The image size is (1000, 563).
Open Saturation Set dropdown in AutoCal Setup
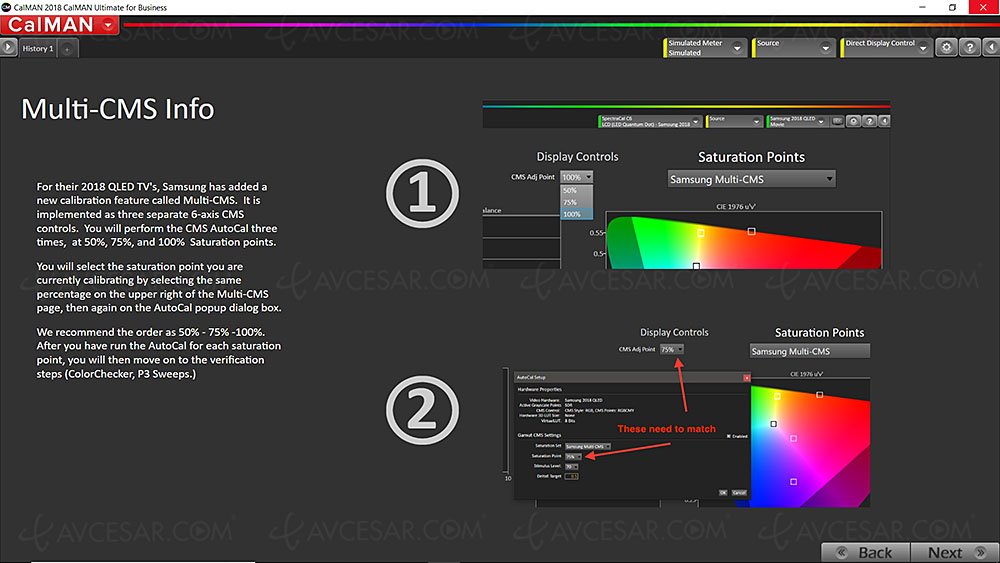(587, 446)
